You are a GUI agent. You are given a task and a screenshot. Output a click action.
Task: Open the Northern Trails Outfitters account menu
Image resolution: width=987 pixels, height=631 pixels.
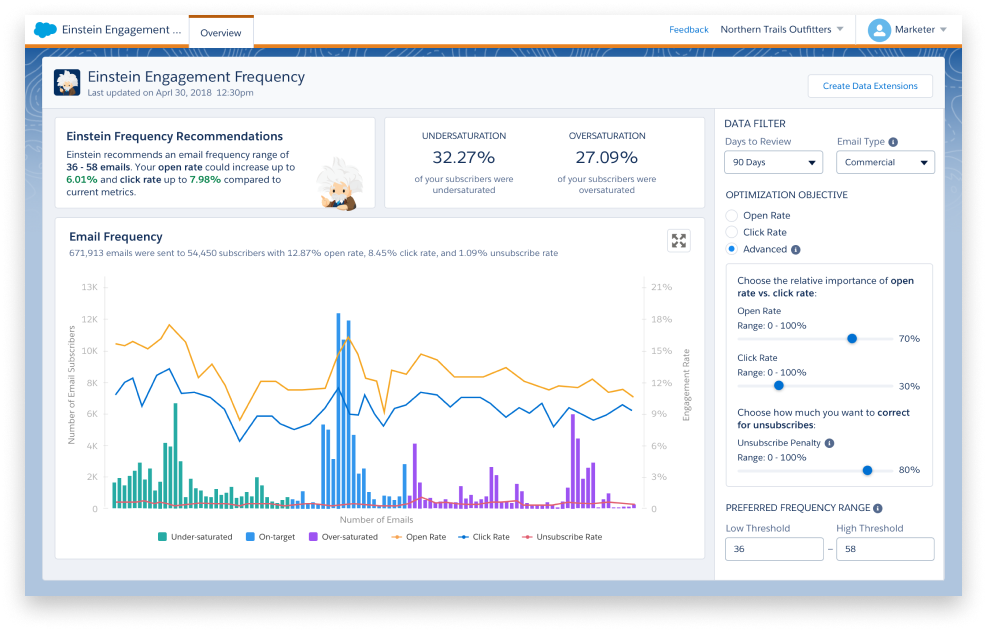(x=781, y=30)
